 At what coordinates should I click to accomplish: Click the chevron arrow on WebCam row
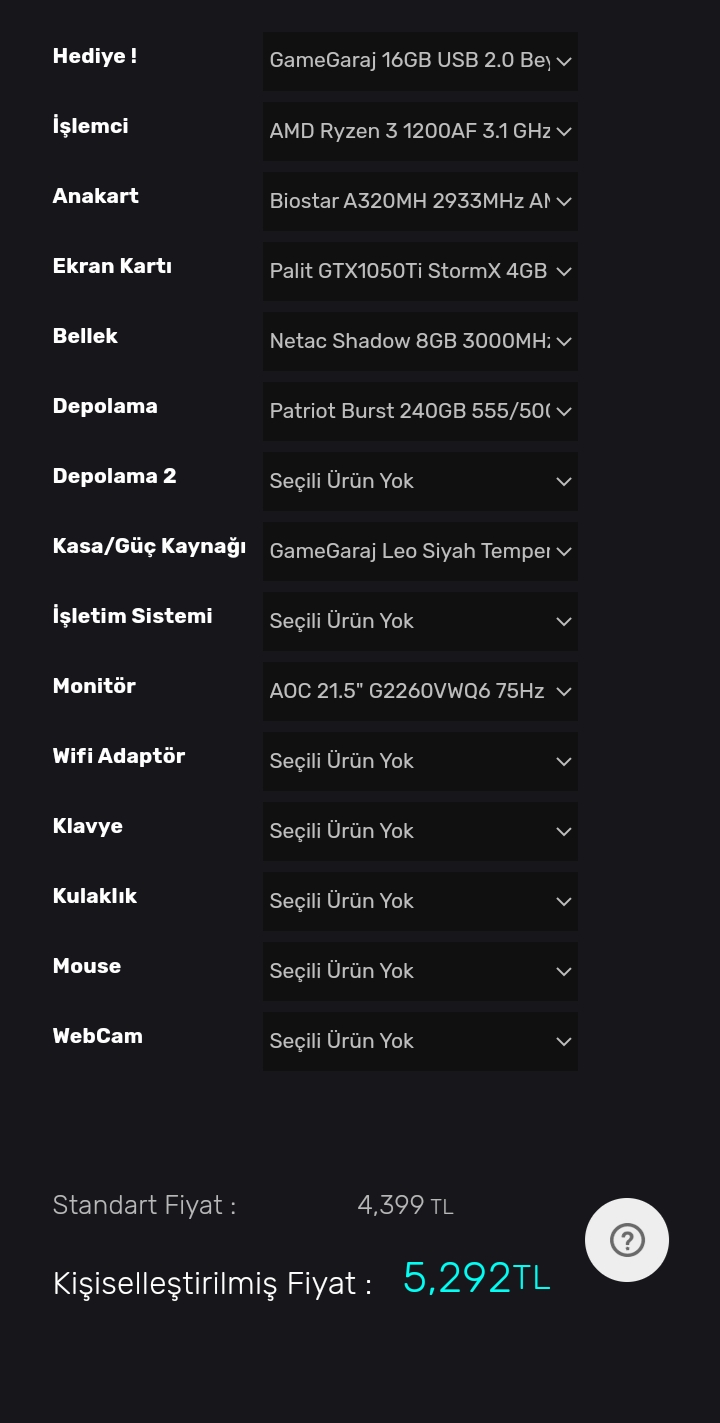[x=564, y=1041]
